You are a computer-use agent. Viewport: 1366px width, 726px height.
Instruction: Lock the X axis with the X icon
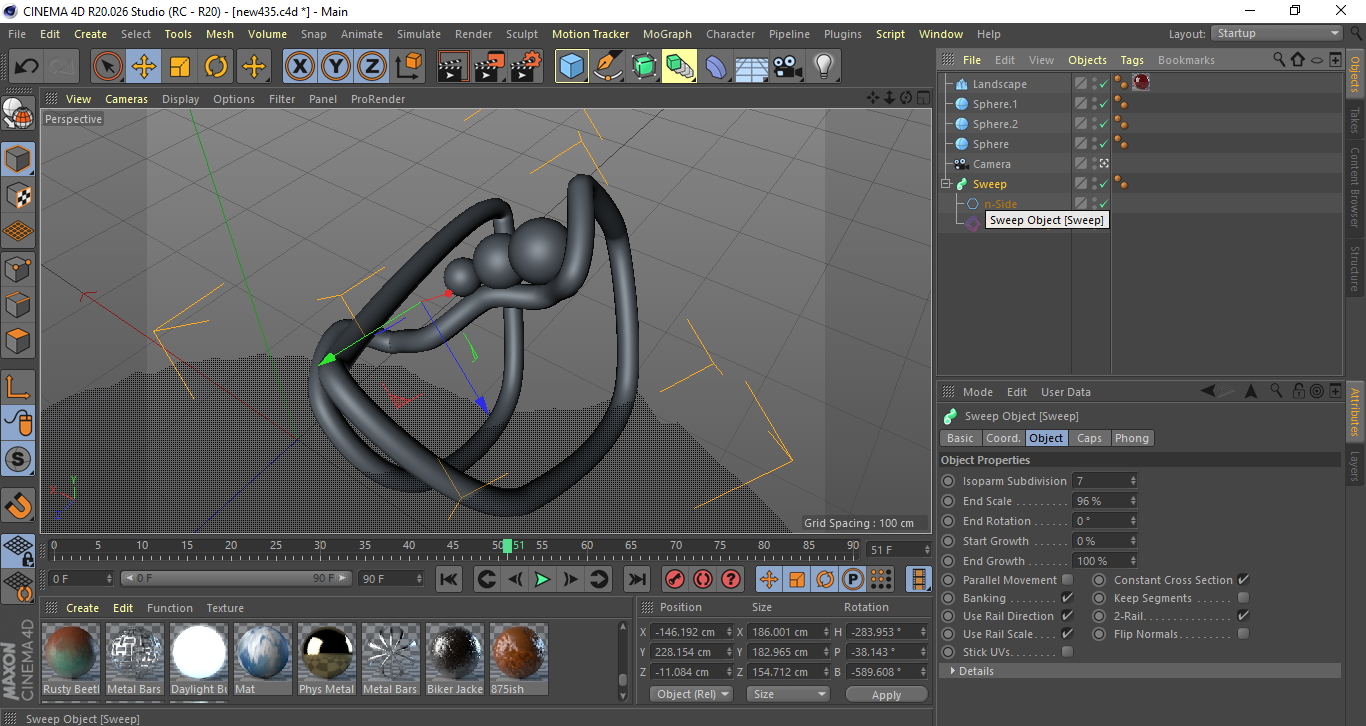(x=300, y=66)
